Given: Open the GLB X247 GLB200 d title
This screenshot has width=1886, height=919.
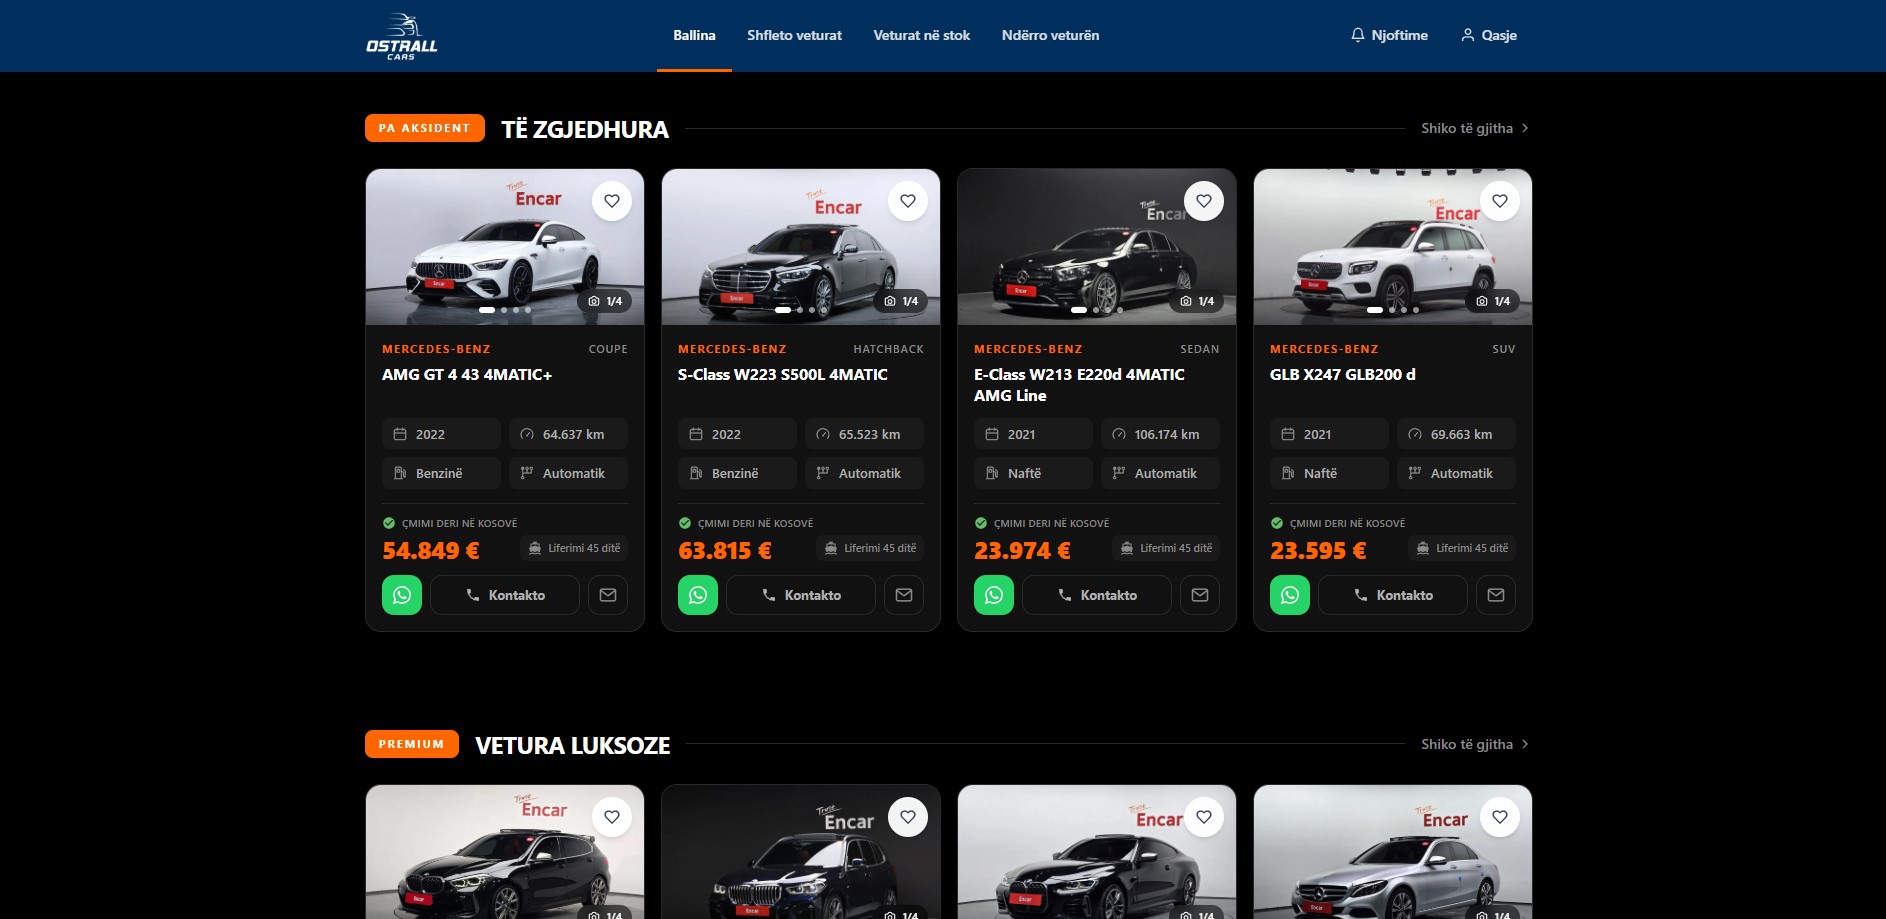Looking at the screenshot, I should tap(1342, 375).
